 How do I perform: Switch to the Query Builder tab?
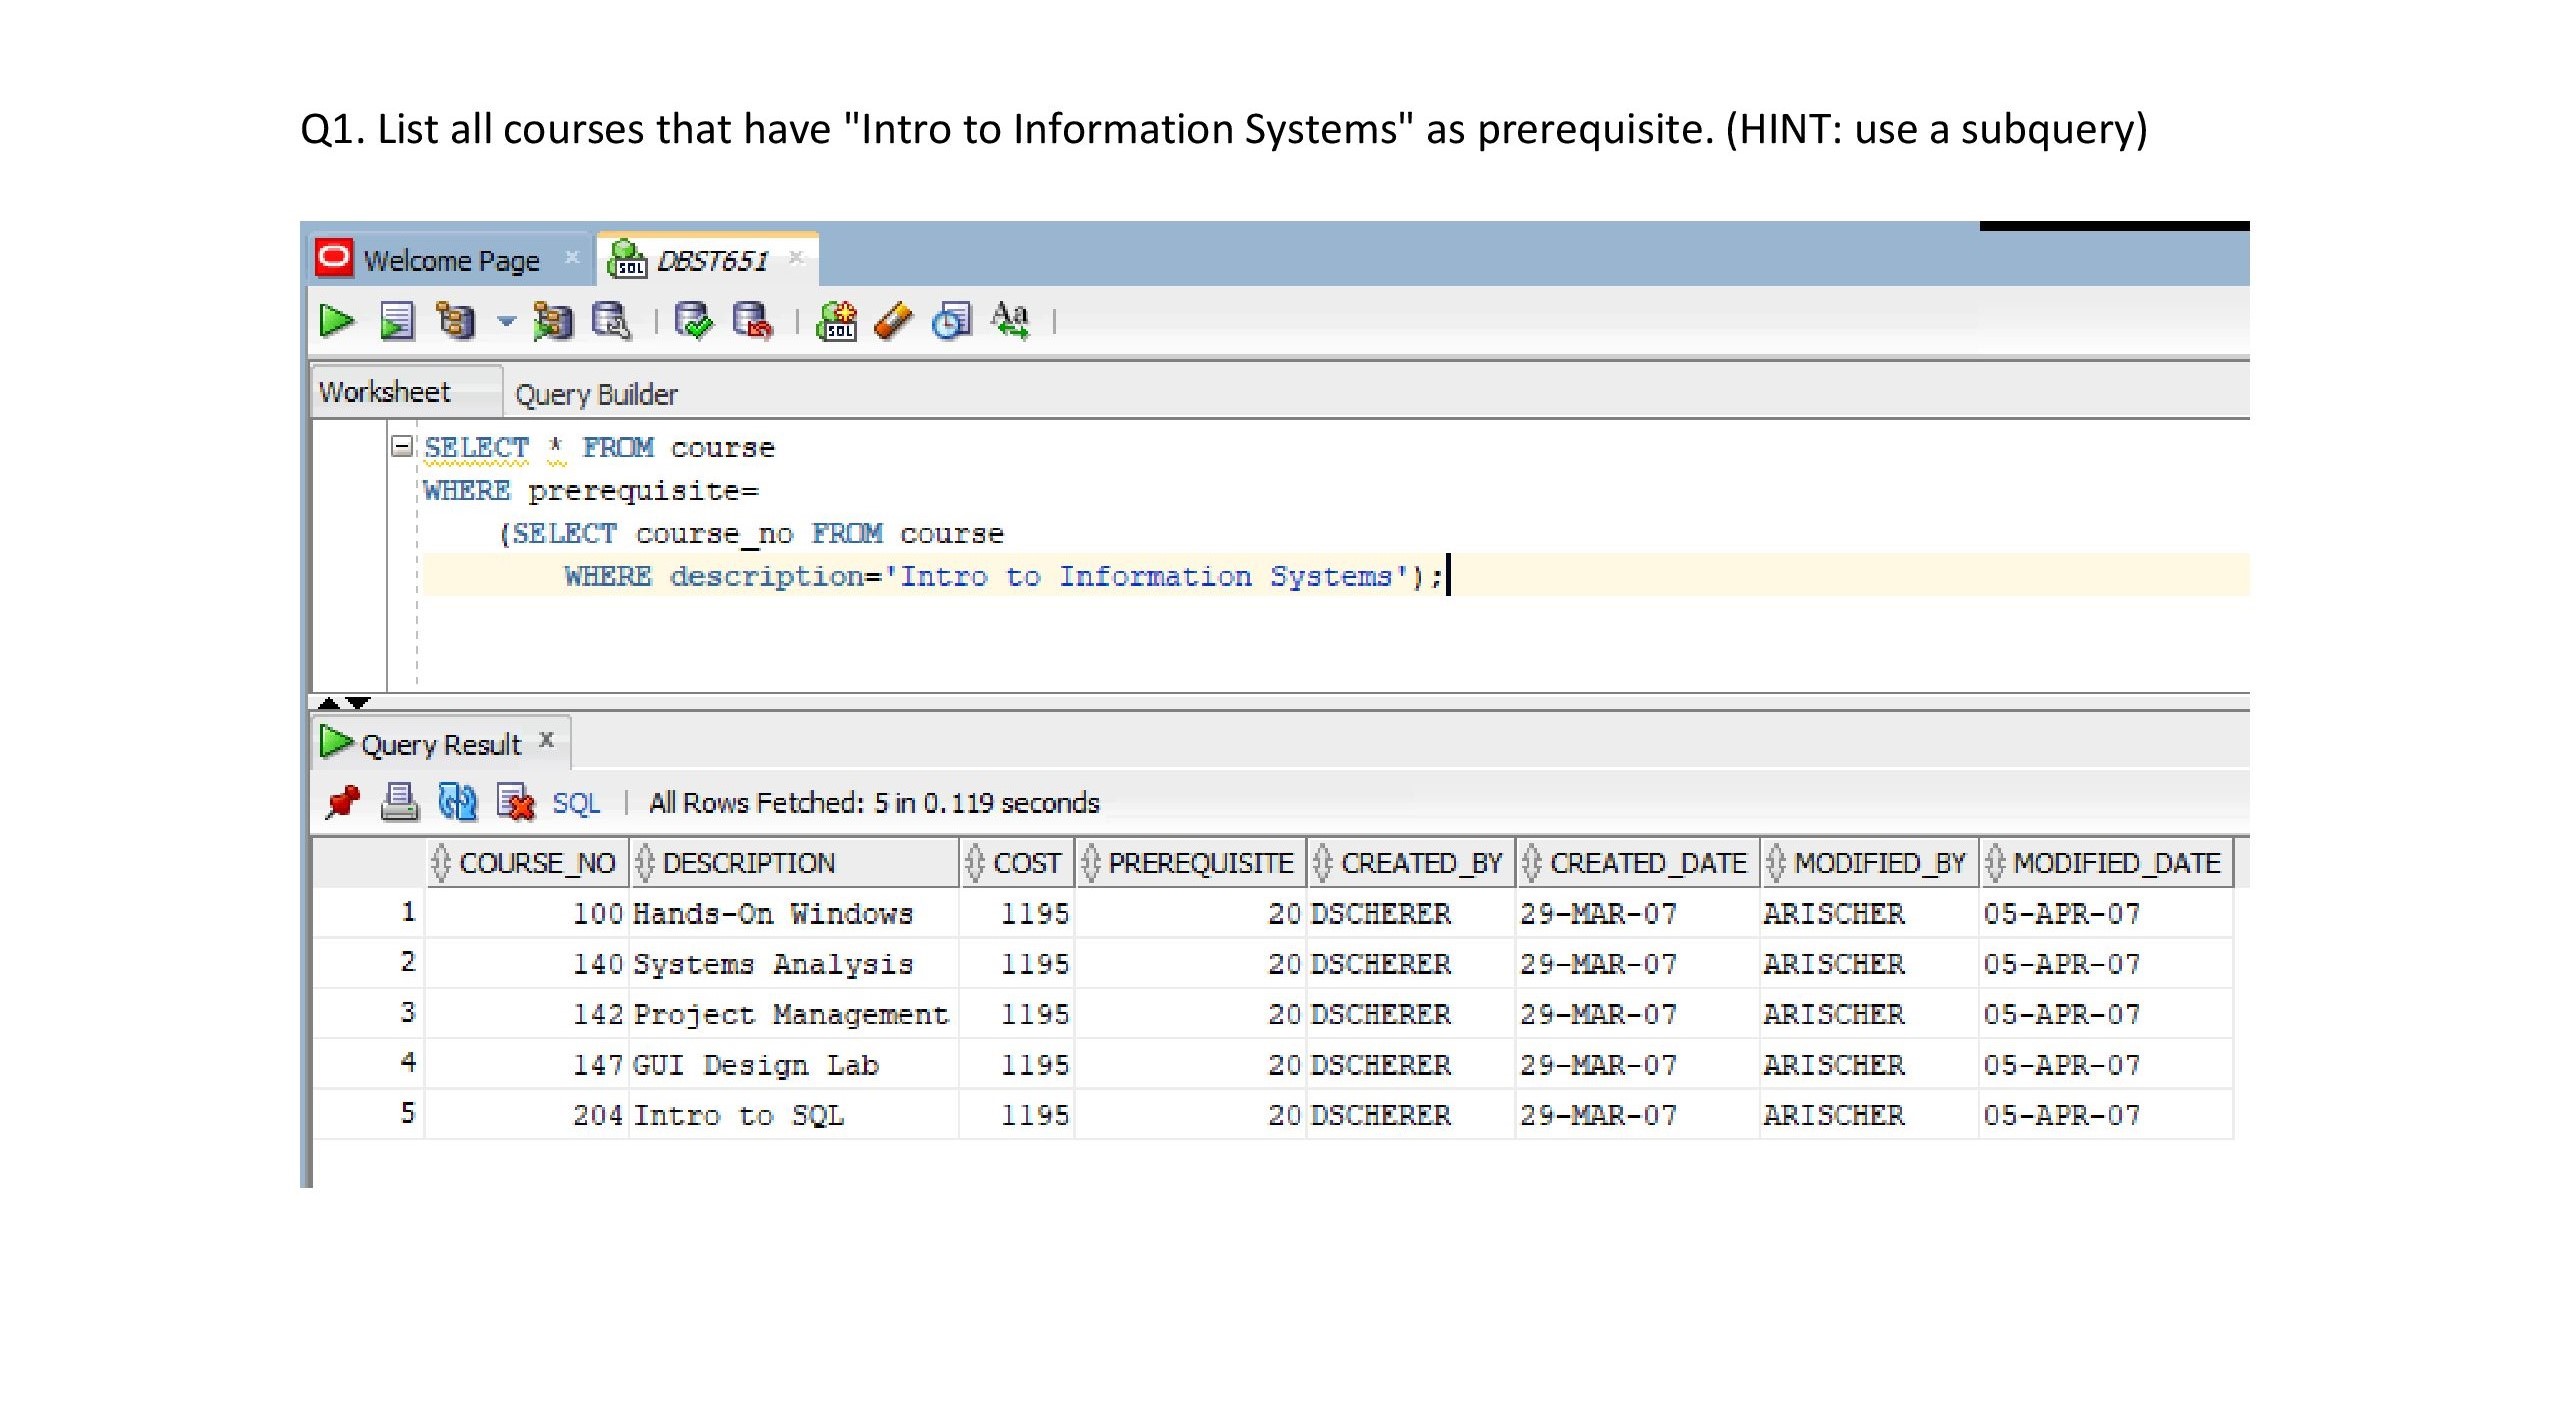[x=596, y=395]
